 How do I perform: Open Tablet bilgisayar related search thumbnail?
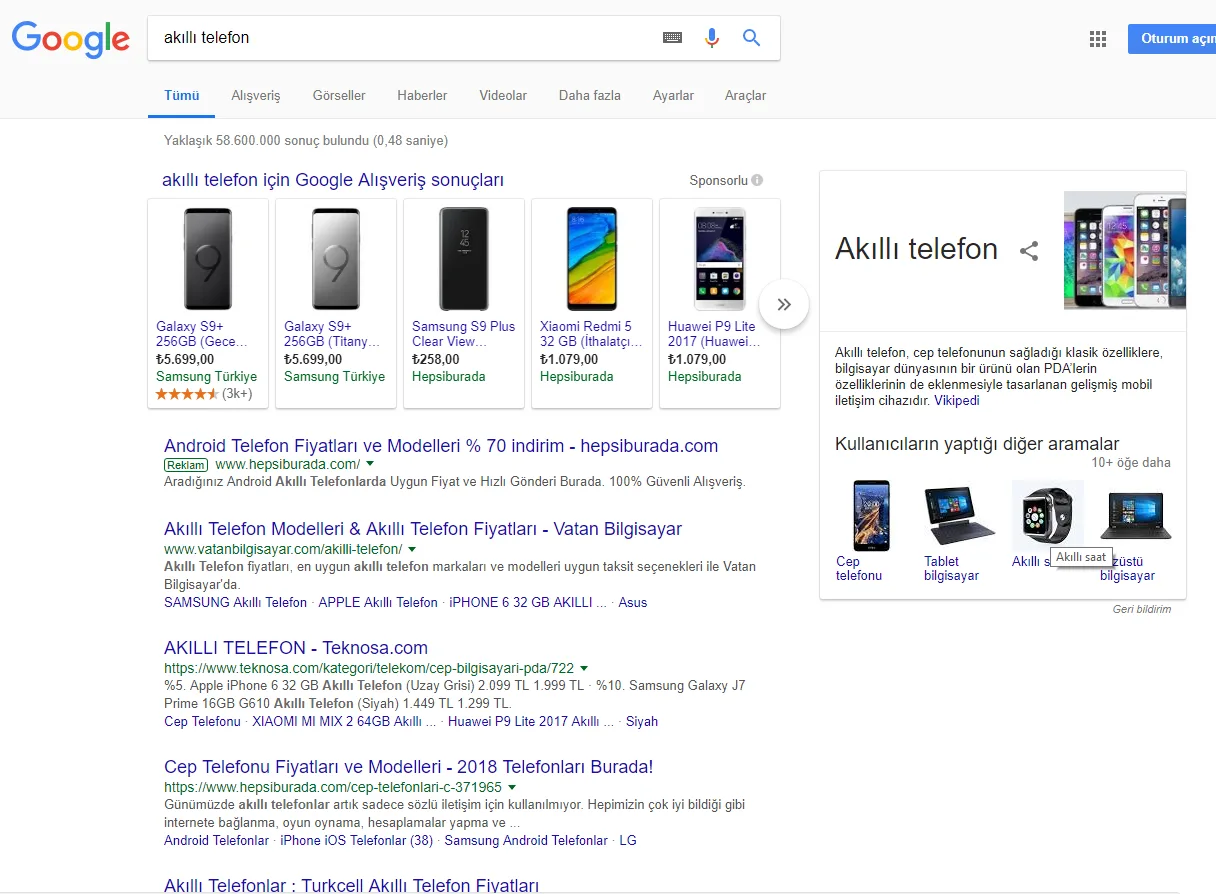pos(958,515)
